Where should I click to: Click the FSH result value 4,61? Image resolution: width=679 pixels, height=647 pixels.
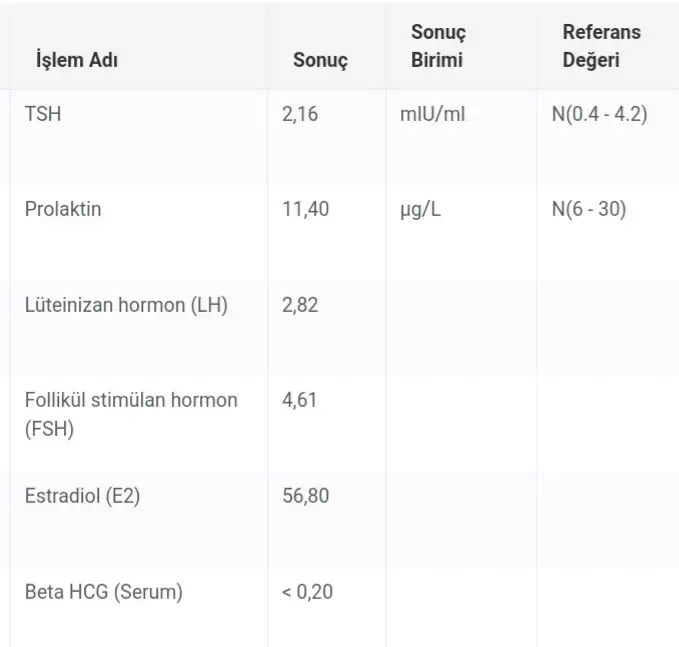click(300, 400)
